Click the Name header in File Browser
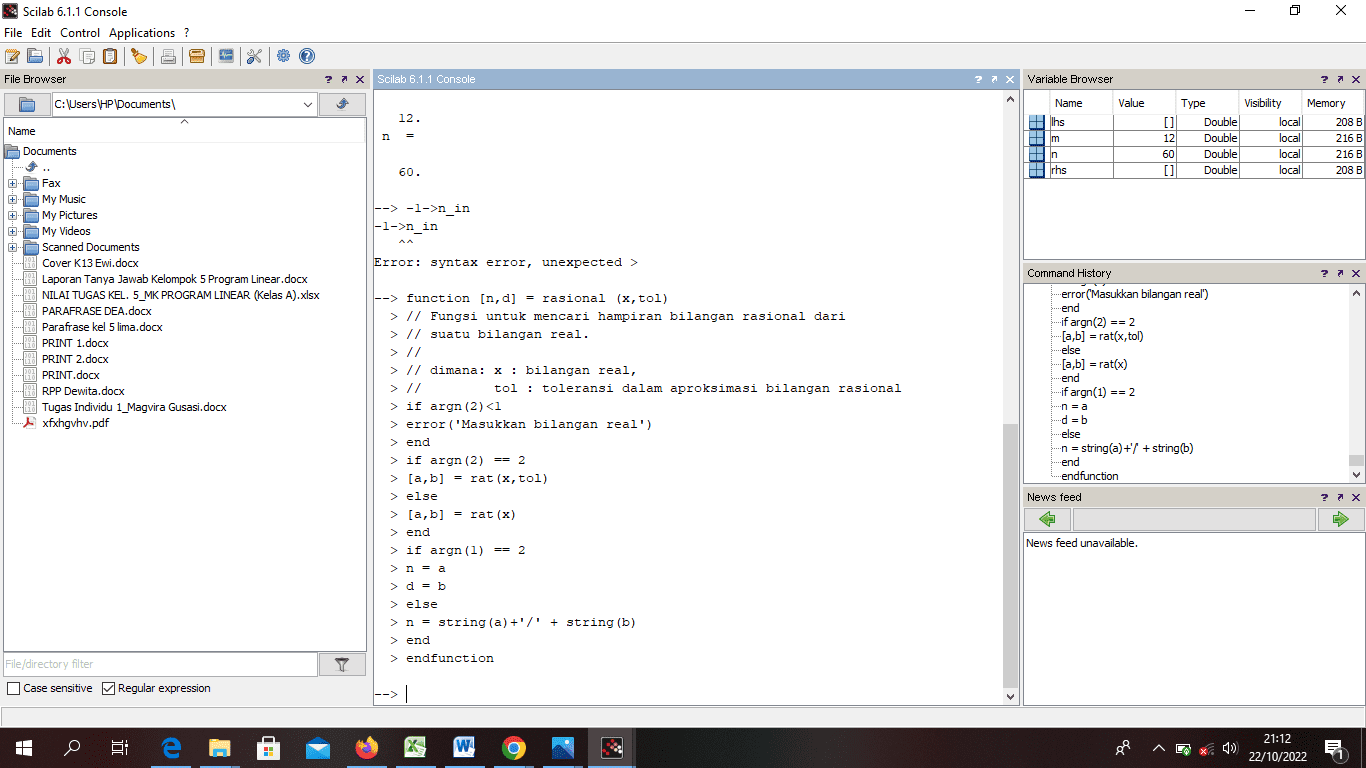1366x768 pixels. (185, 131)
